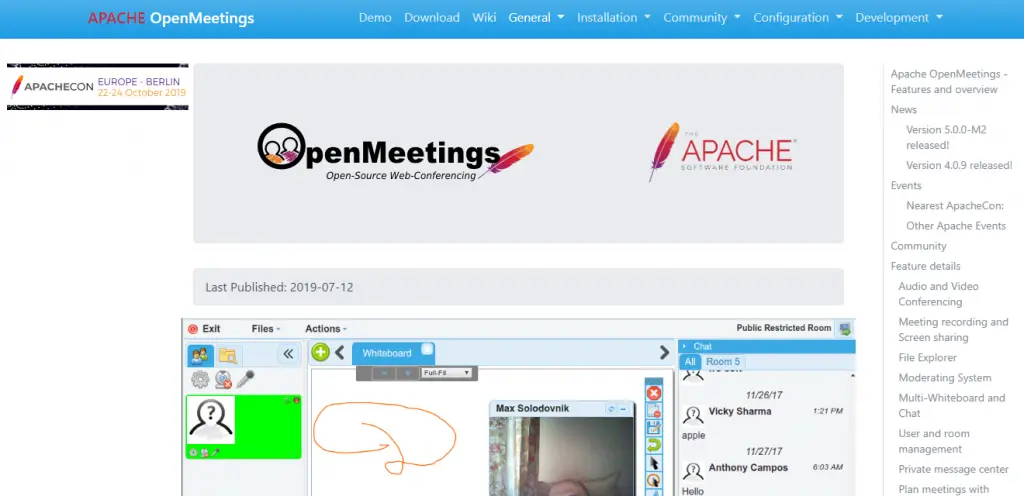This screenshot has width=1024, height=496.
Task: Click the microphone icon in sidebar
Action: pyautogui.click(x=246, y=379)
